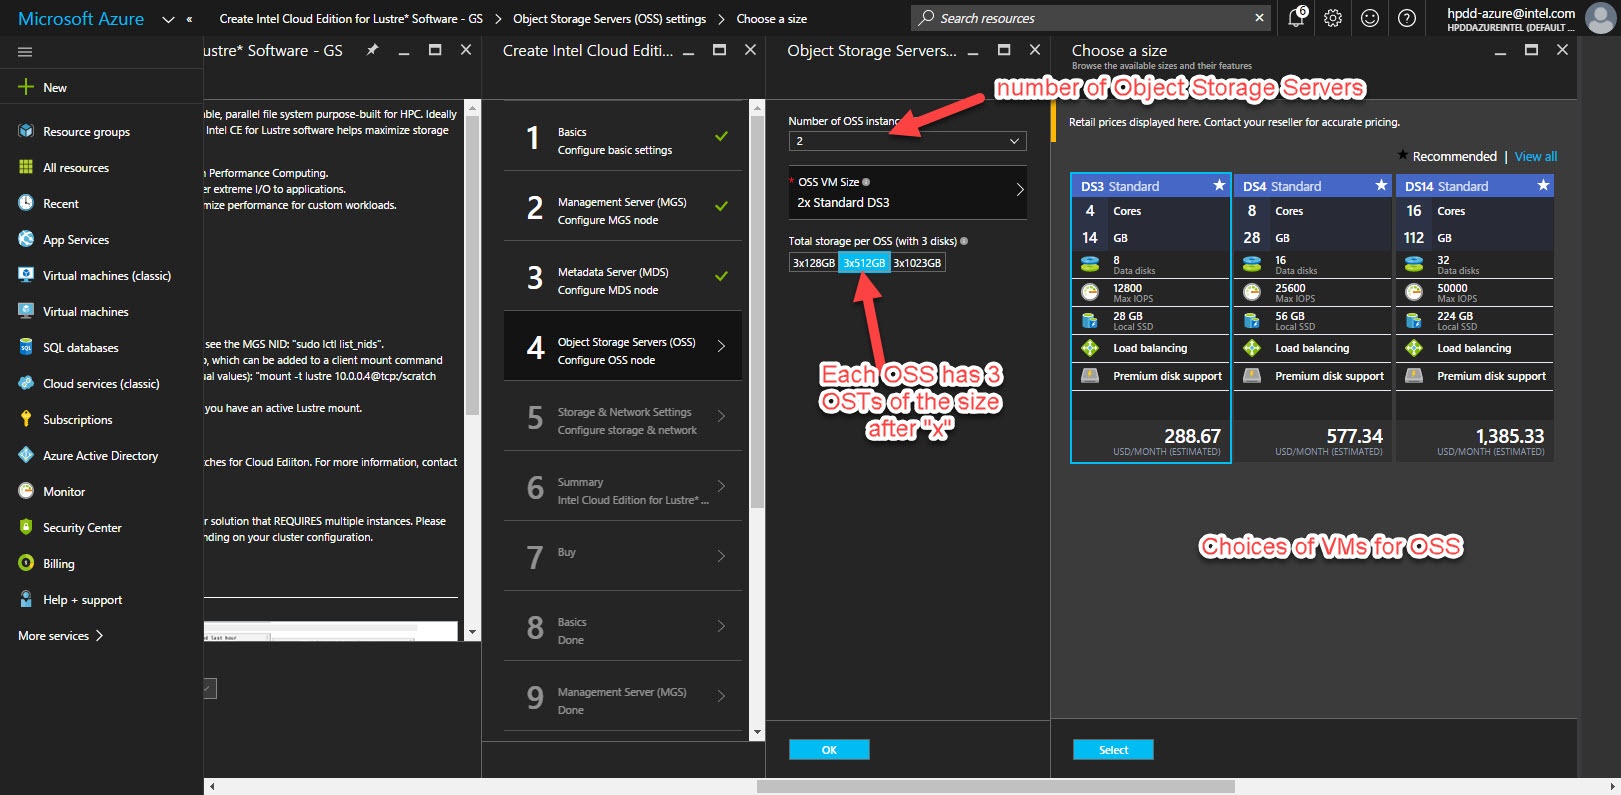Pin the Lustre Software - GS blade
This screenshot has height=795, width=1621.
click(372, 50)
